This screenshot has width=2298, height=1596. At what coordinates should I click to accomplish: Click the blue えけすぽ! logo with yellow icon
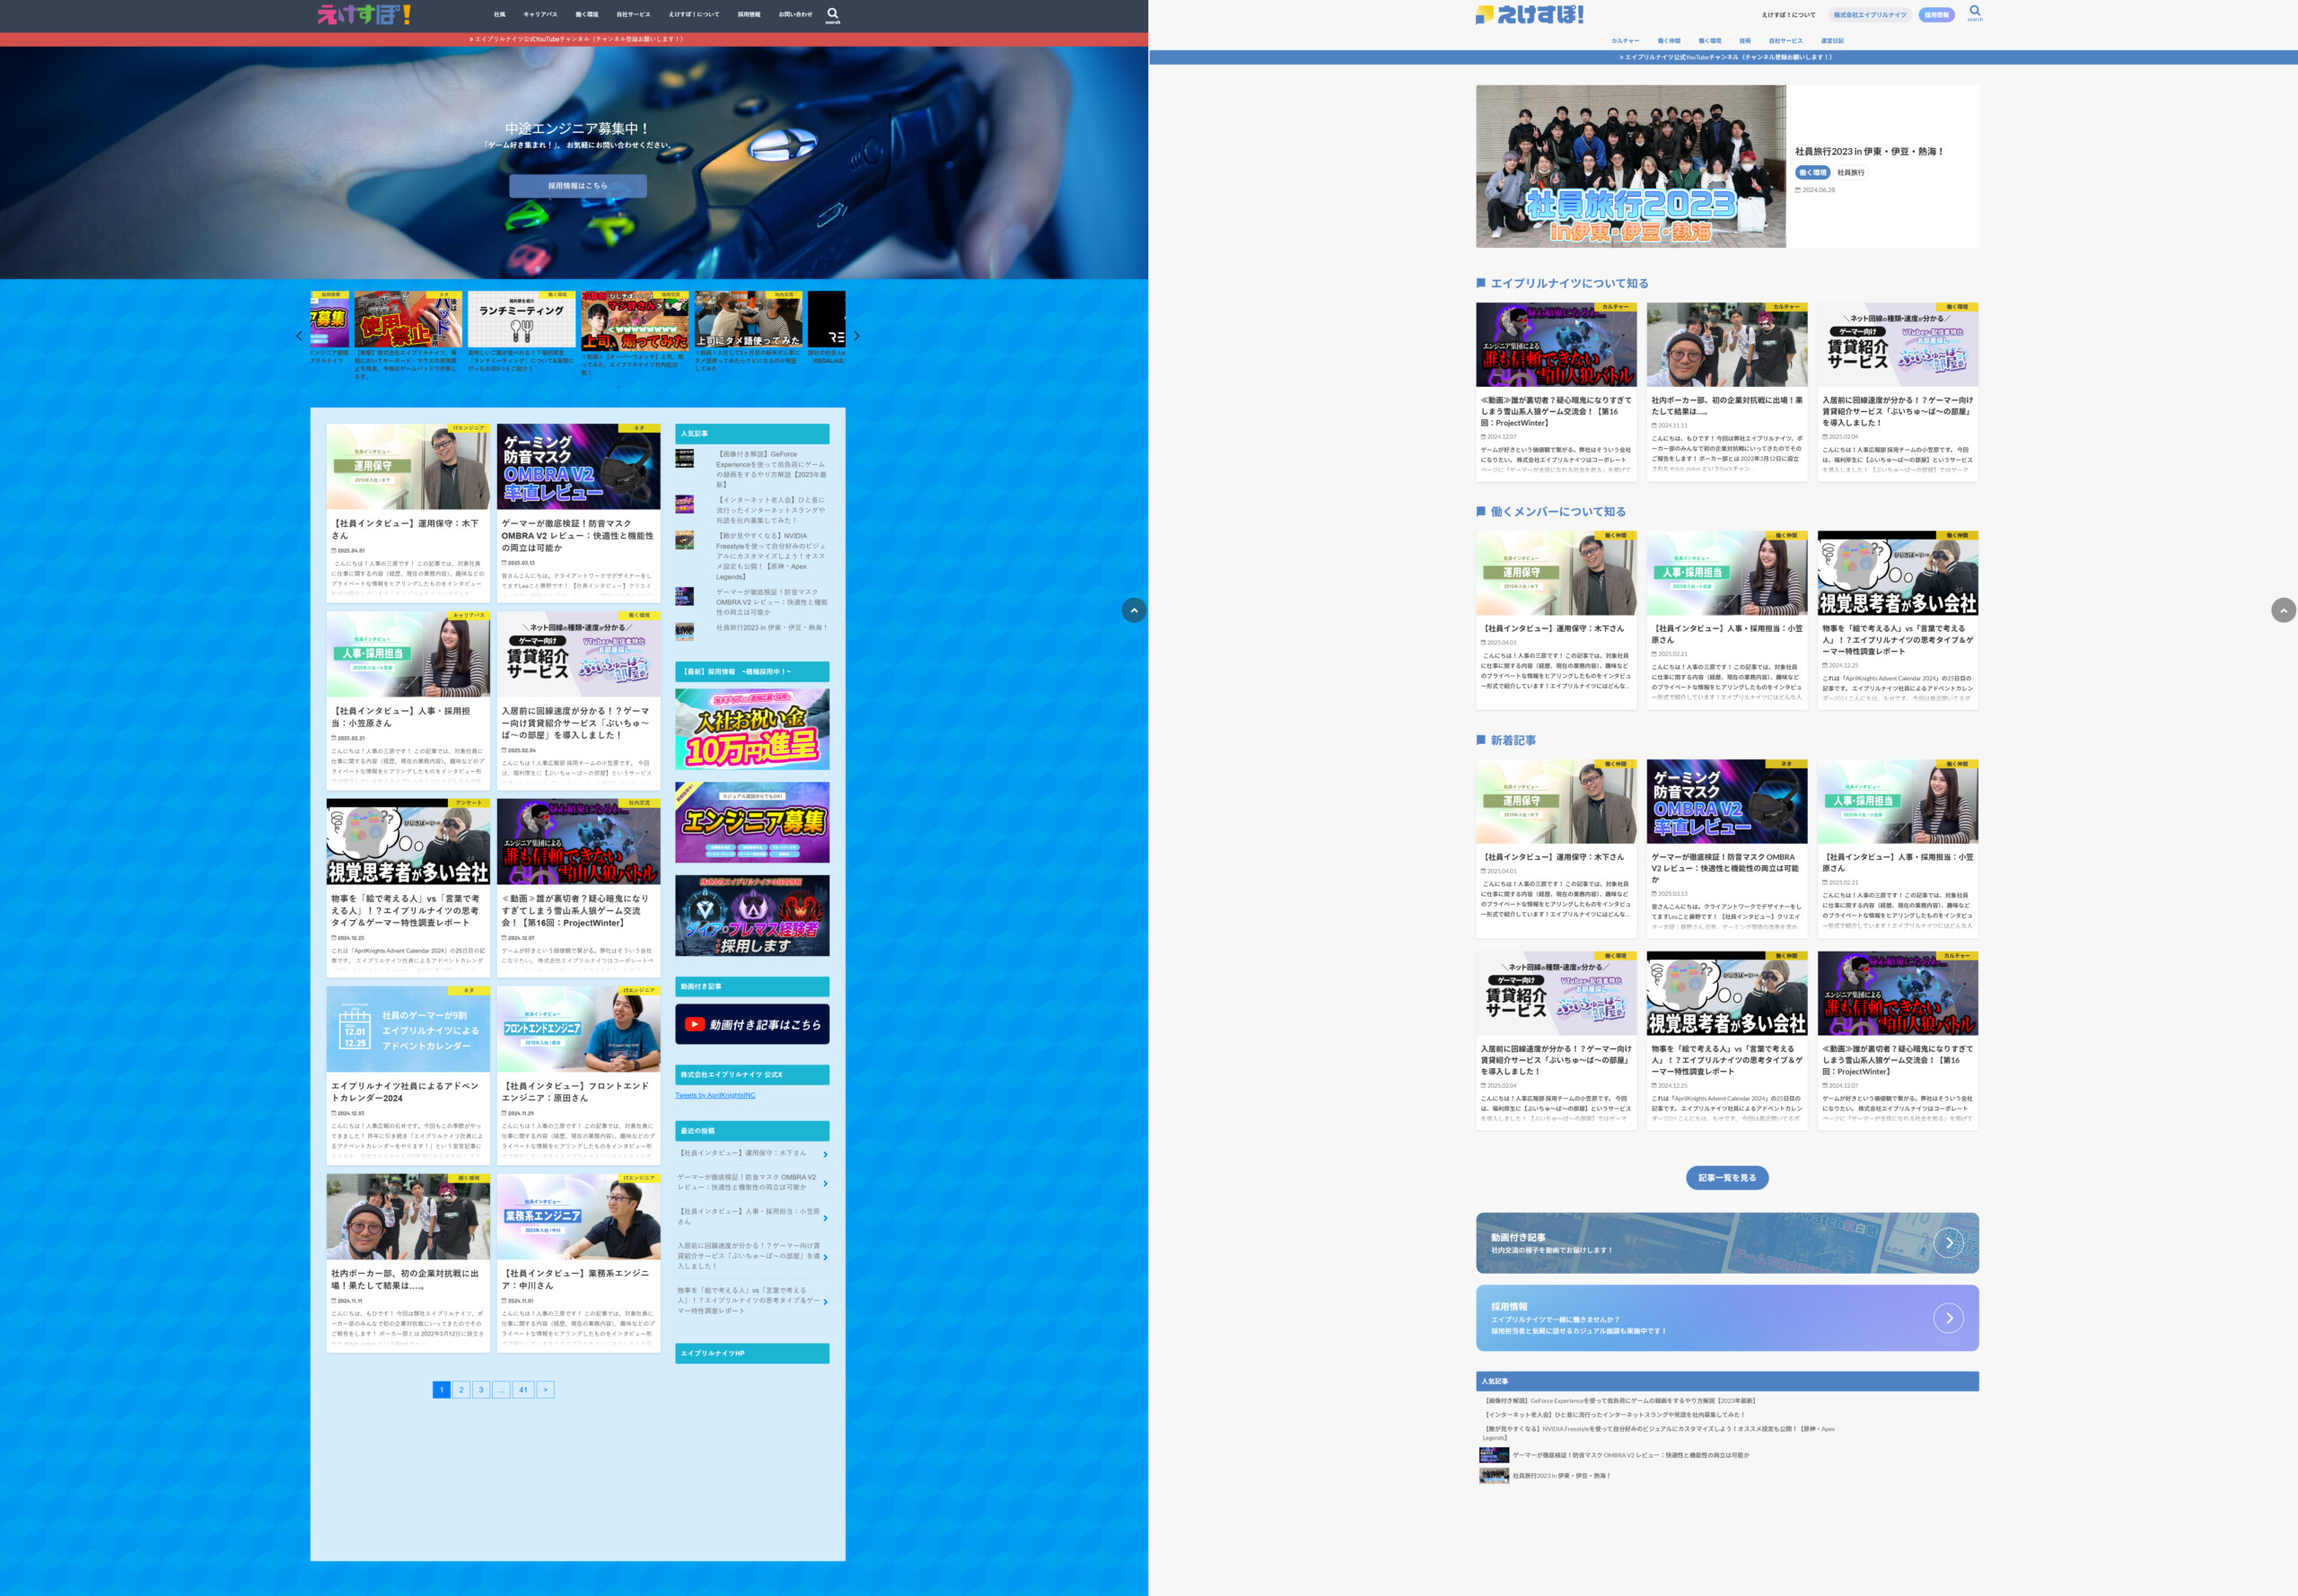pos(1530,14)
